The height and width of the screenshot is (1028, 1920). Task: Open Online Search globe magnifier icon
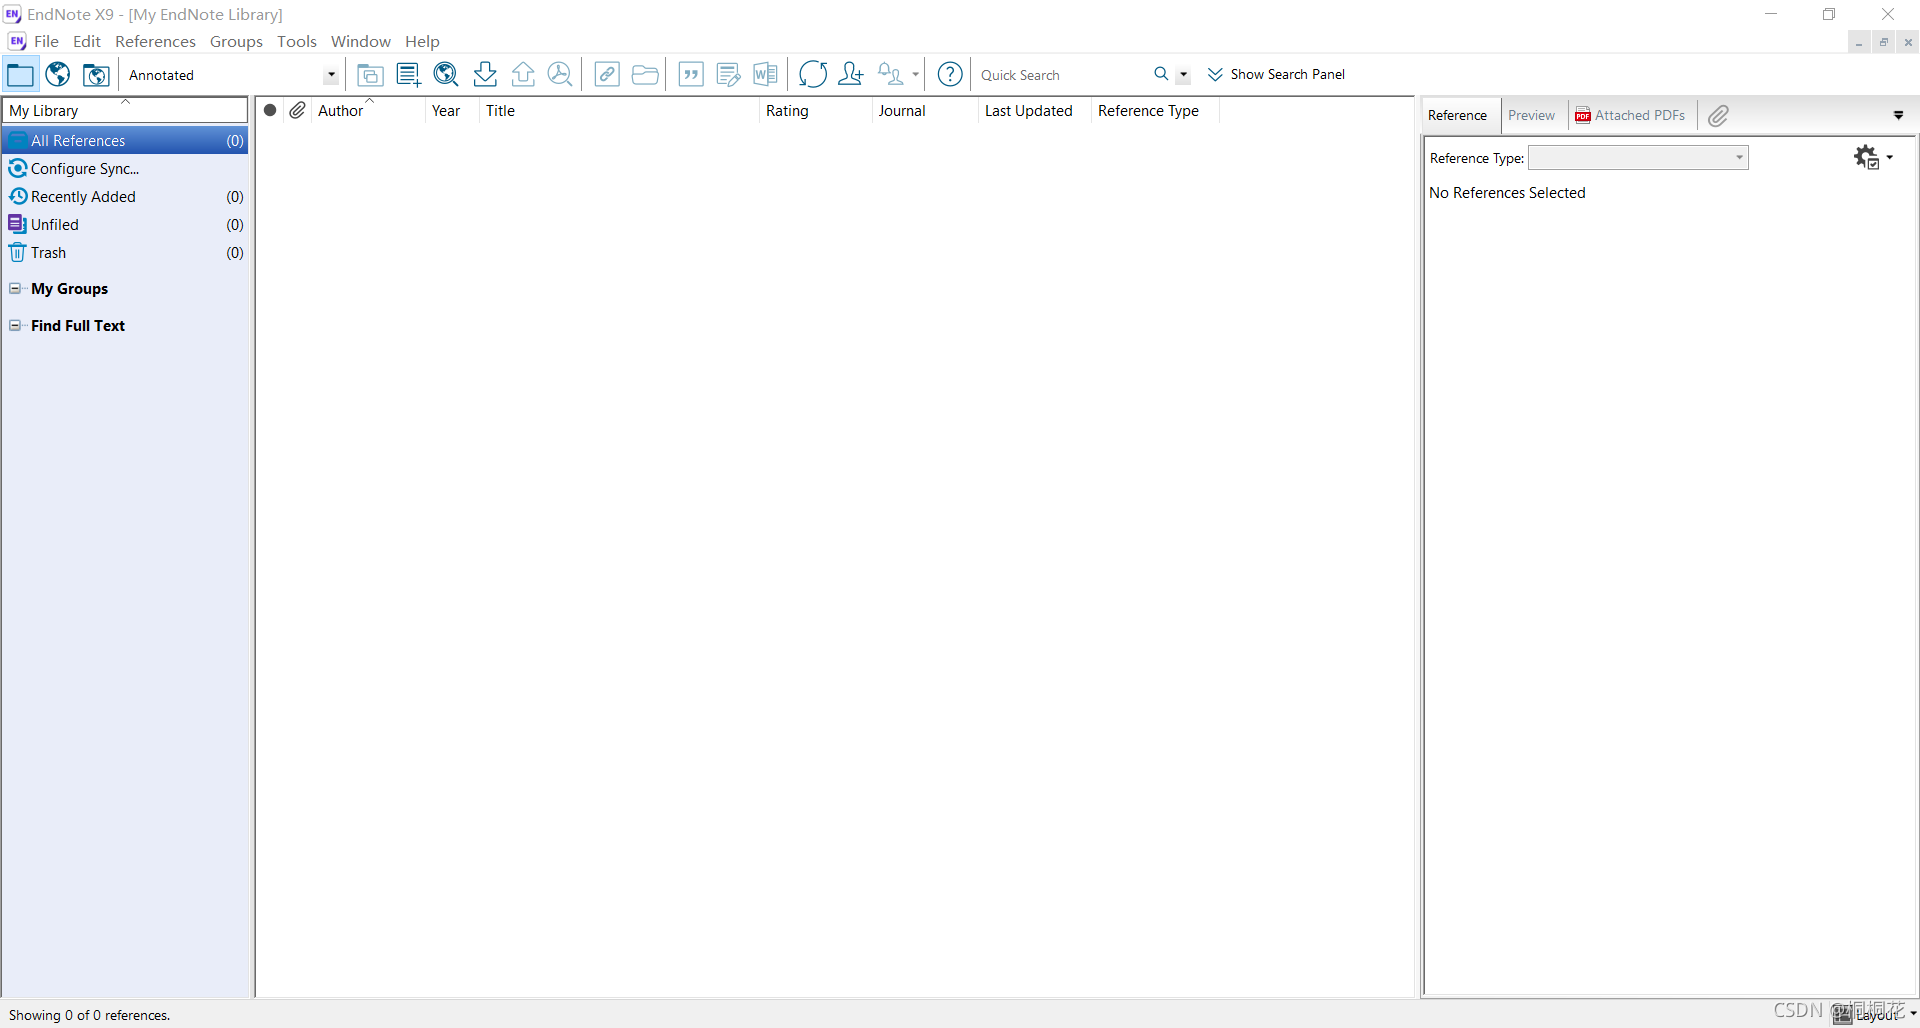pos(446,75)
